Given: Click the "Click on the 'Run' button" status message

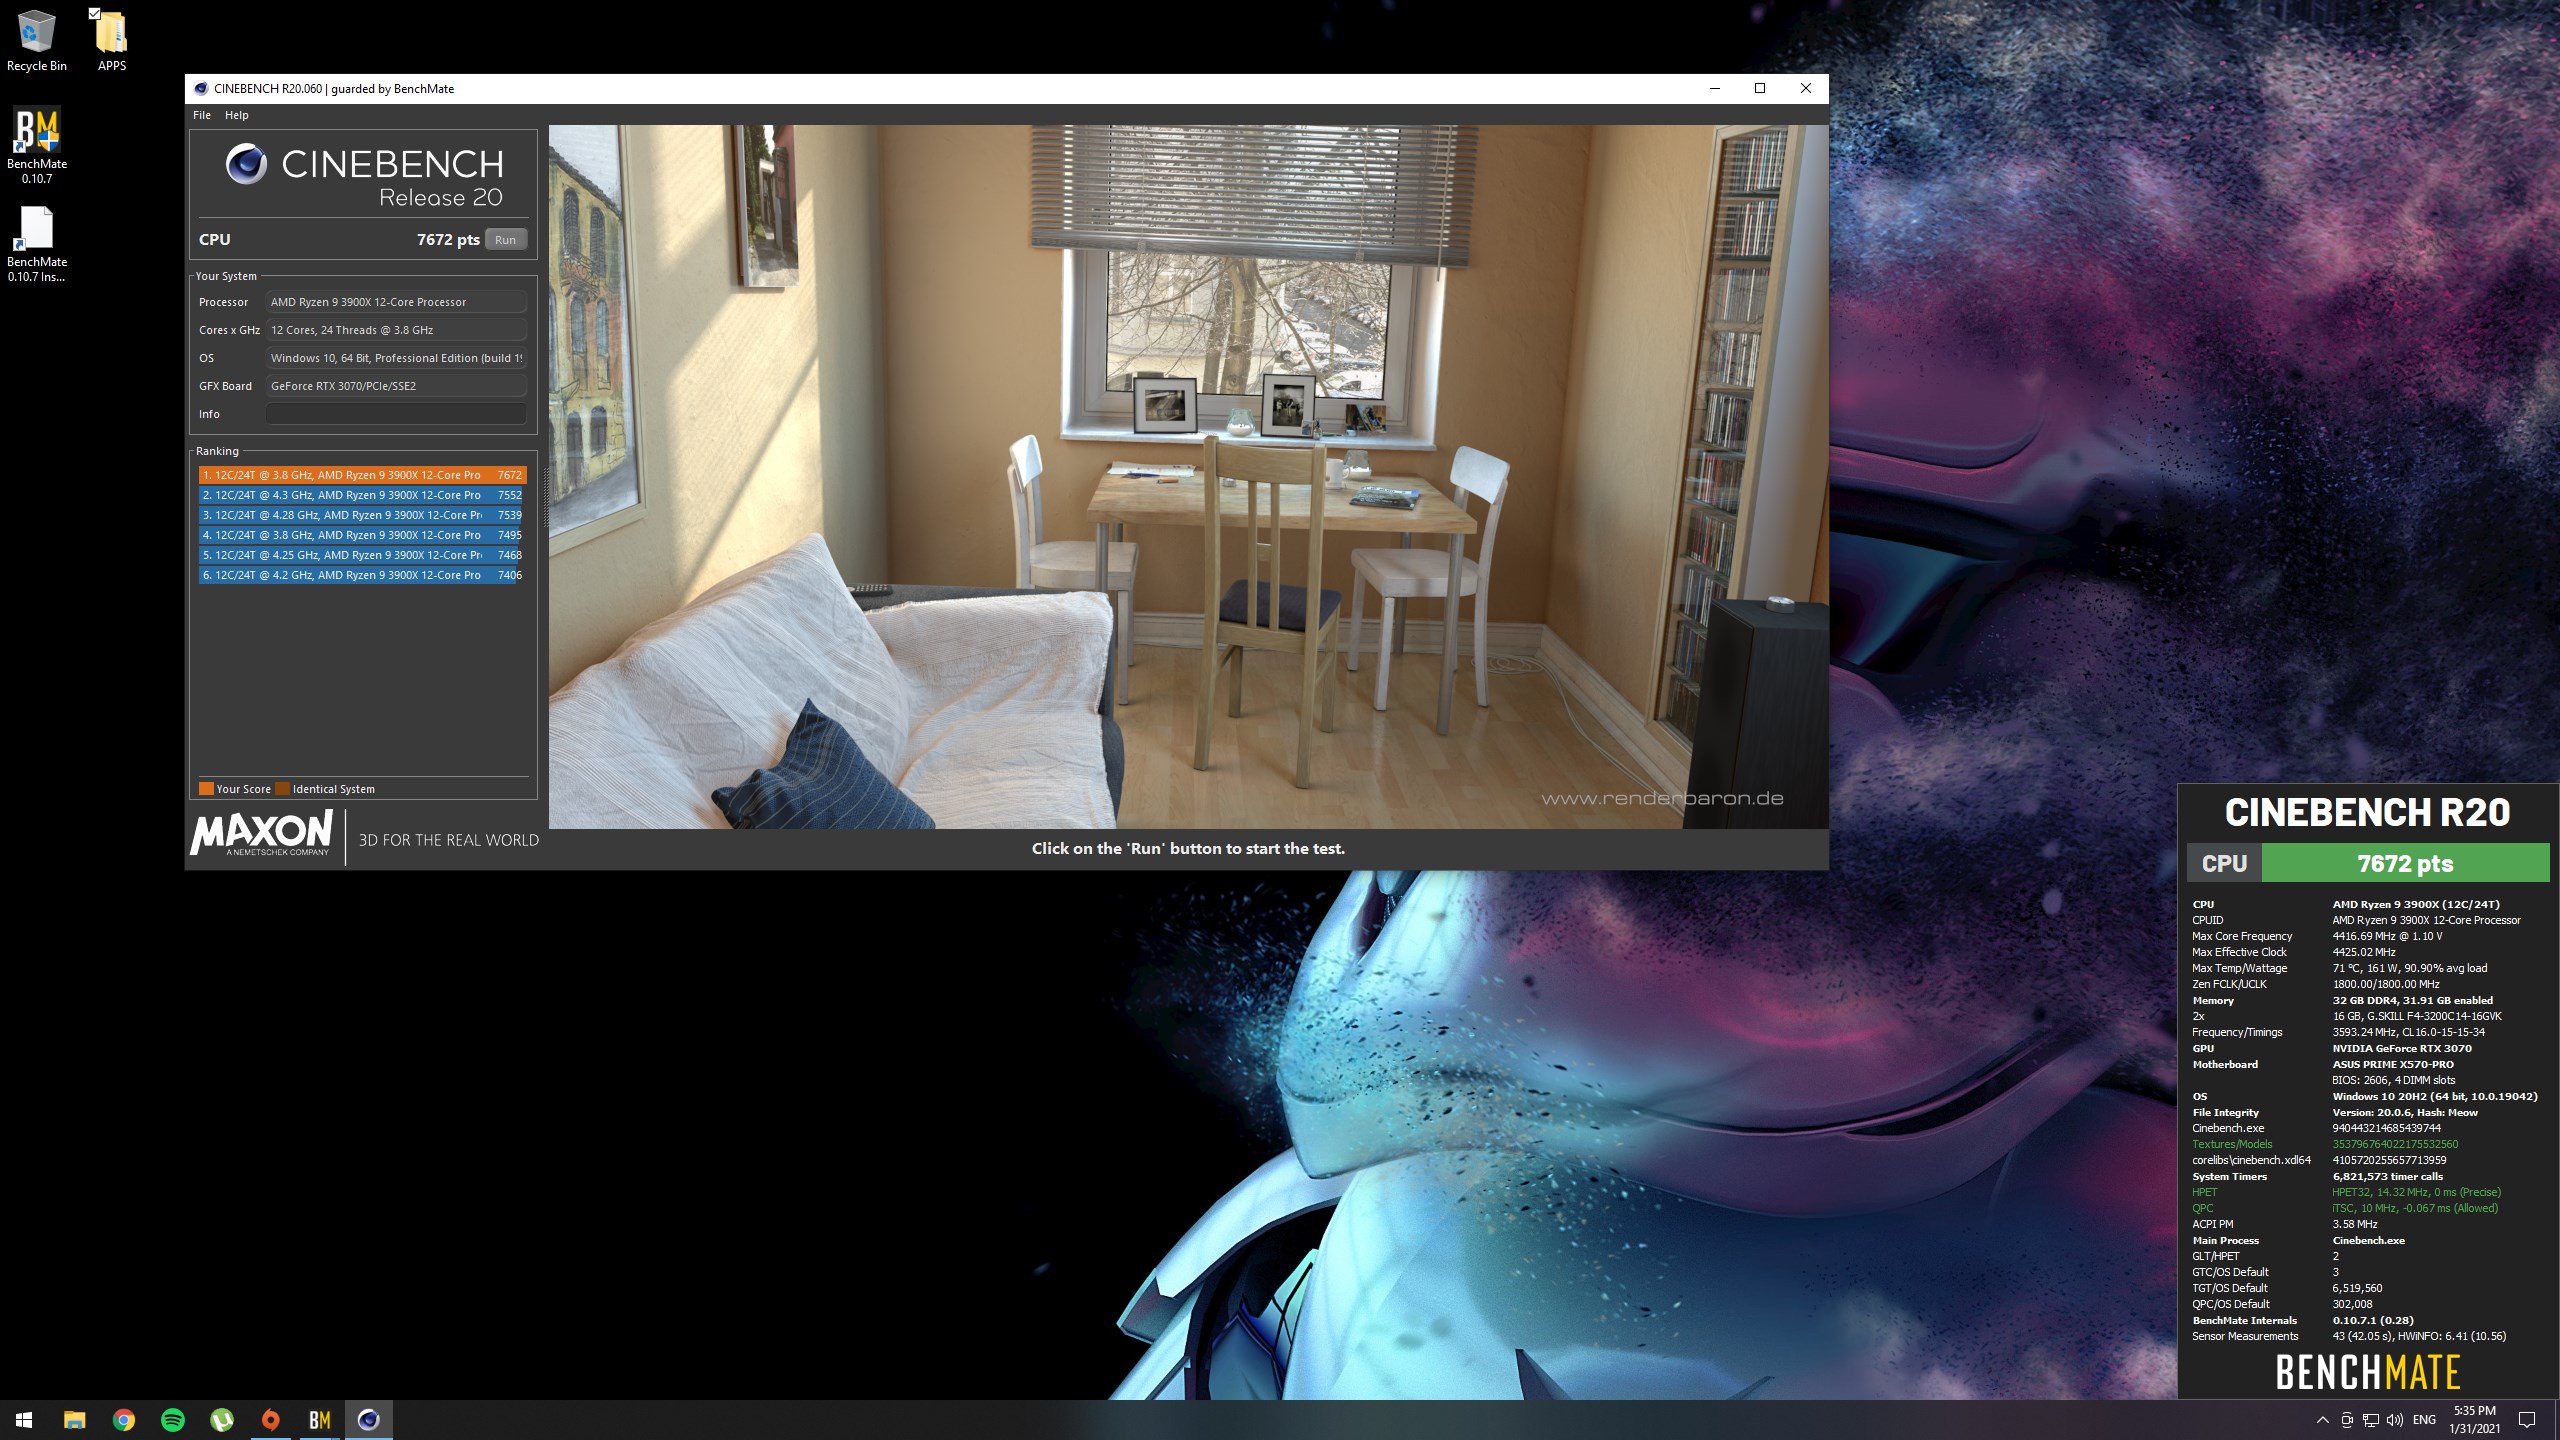Looking at the screenshot, I should tap(1188, 848).
